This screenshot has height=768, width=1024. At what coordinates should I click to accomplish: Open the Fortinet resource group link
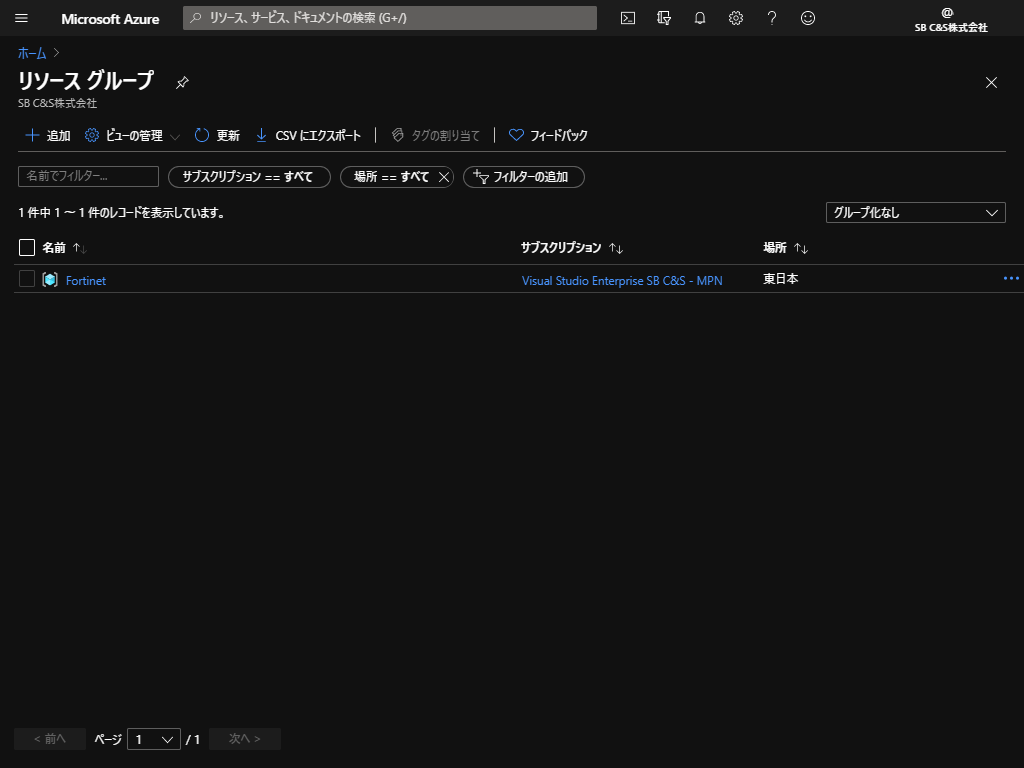[x=85, y=281]
